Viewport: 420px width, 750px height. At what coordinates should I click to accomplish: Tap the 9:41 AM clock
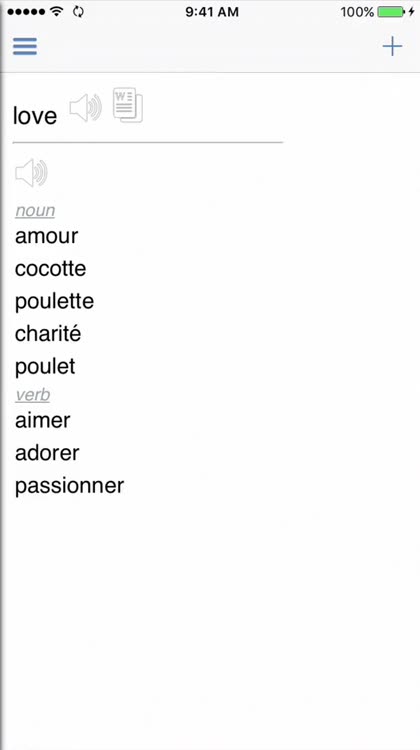[x=212, y=12]
